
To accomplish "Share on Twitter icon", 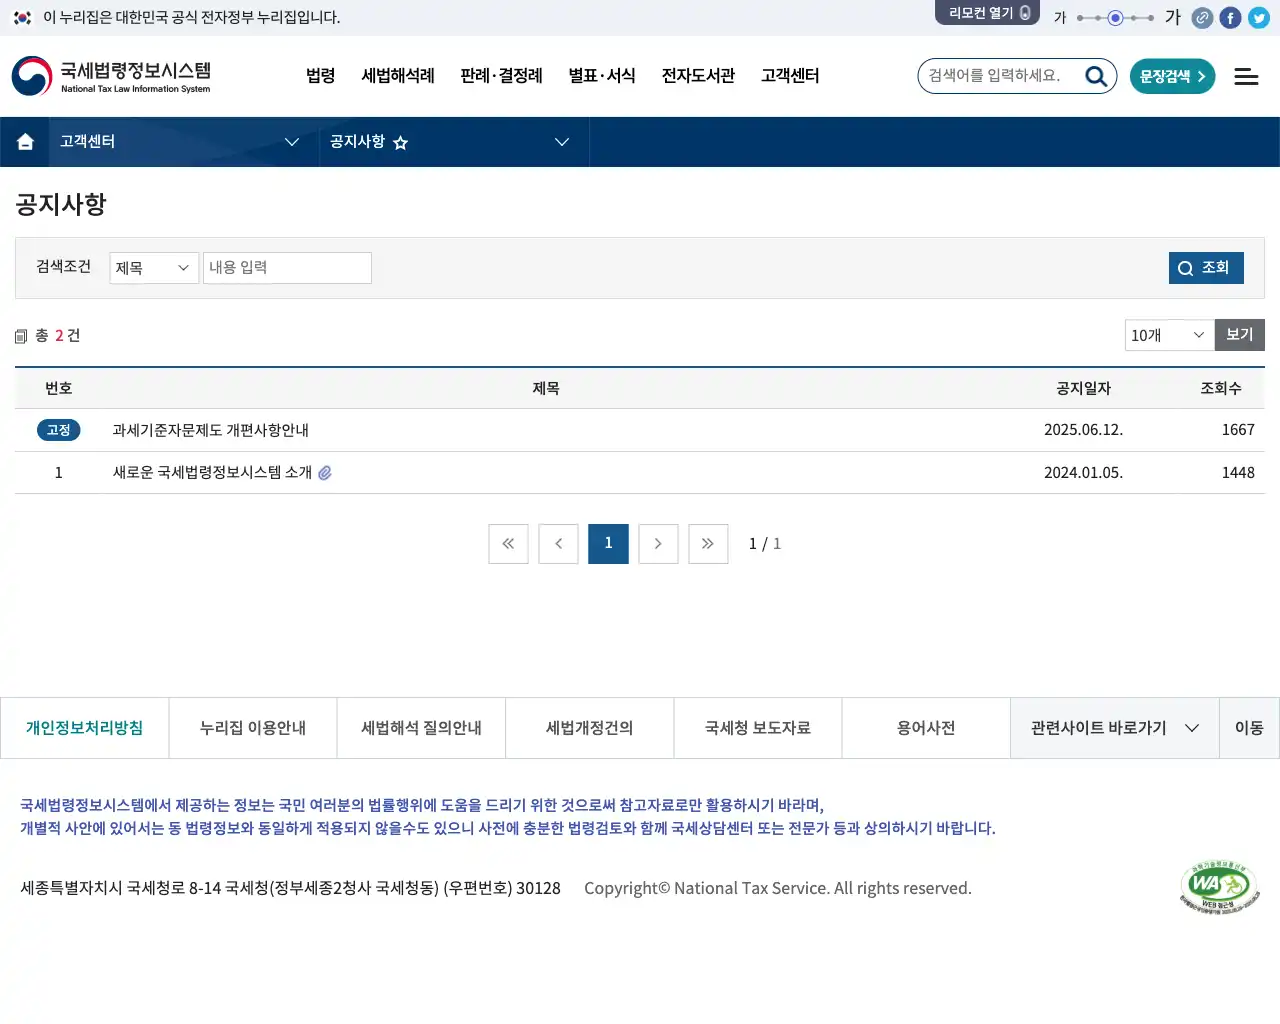I will [1259, 18].
